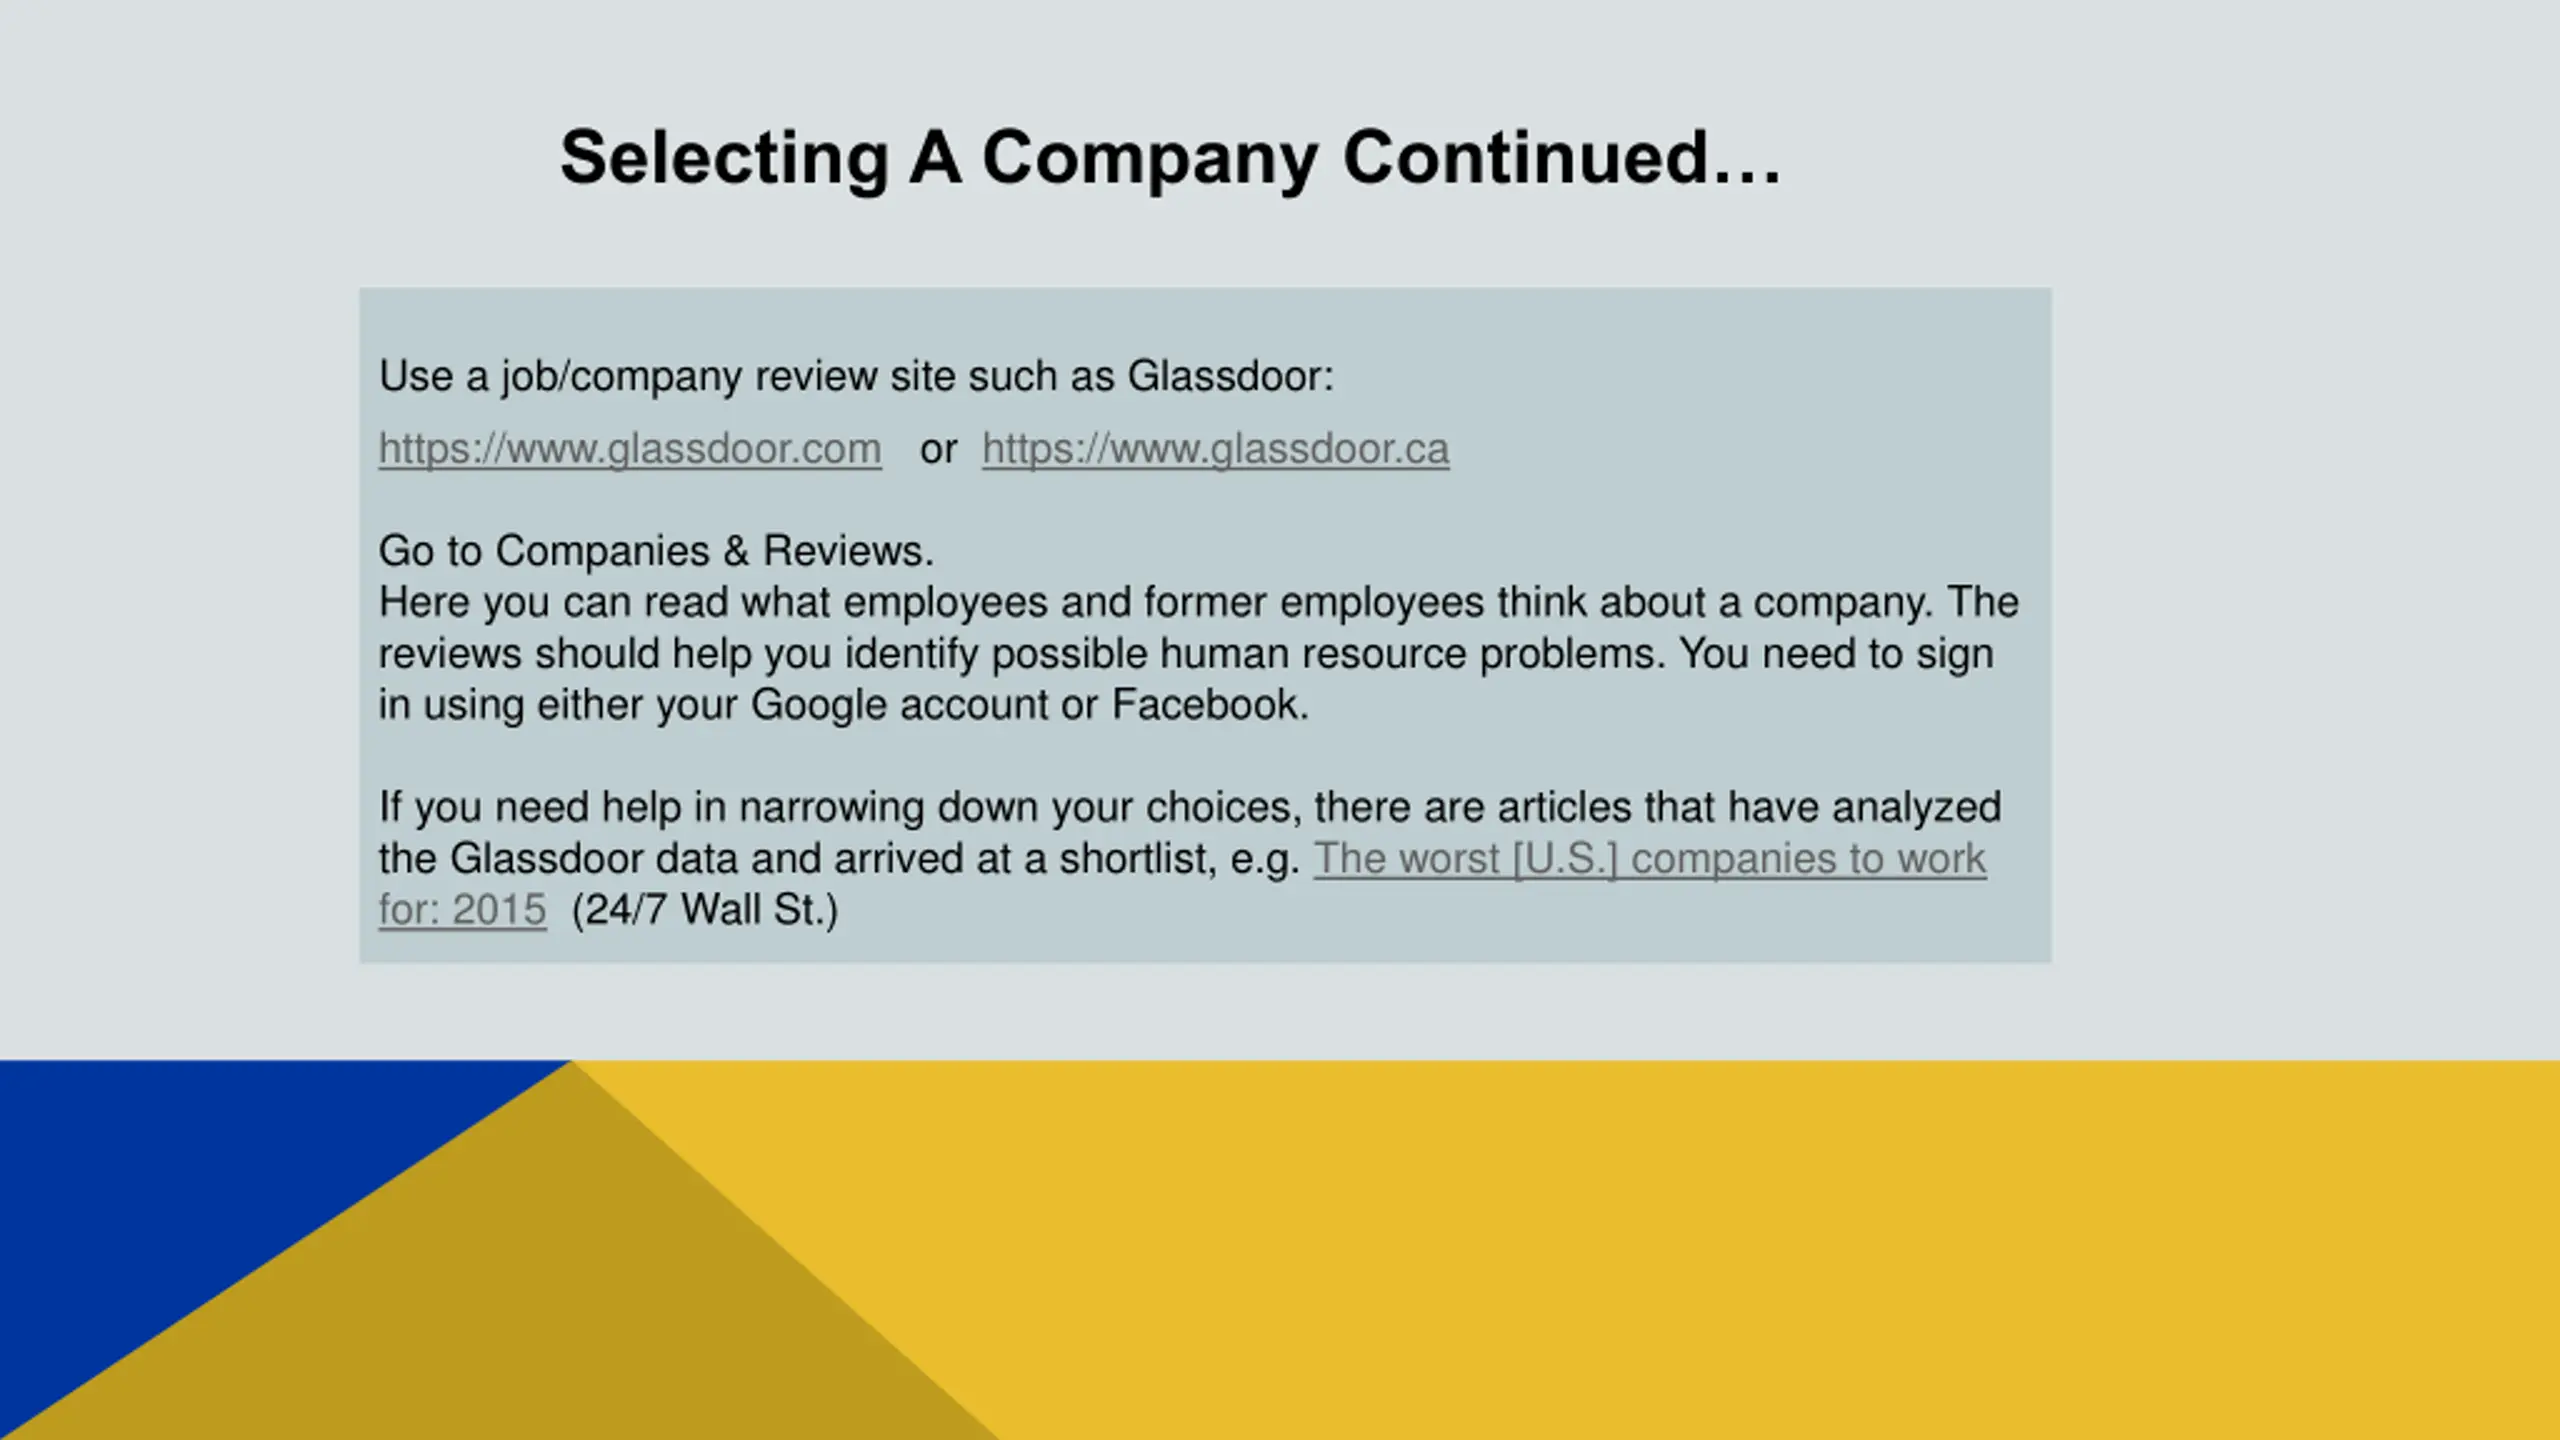Select the blue triangle shape
This screenshot has height=1440, width=2560.
200,1180
